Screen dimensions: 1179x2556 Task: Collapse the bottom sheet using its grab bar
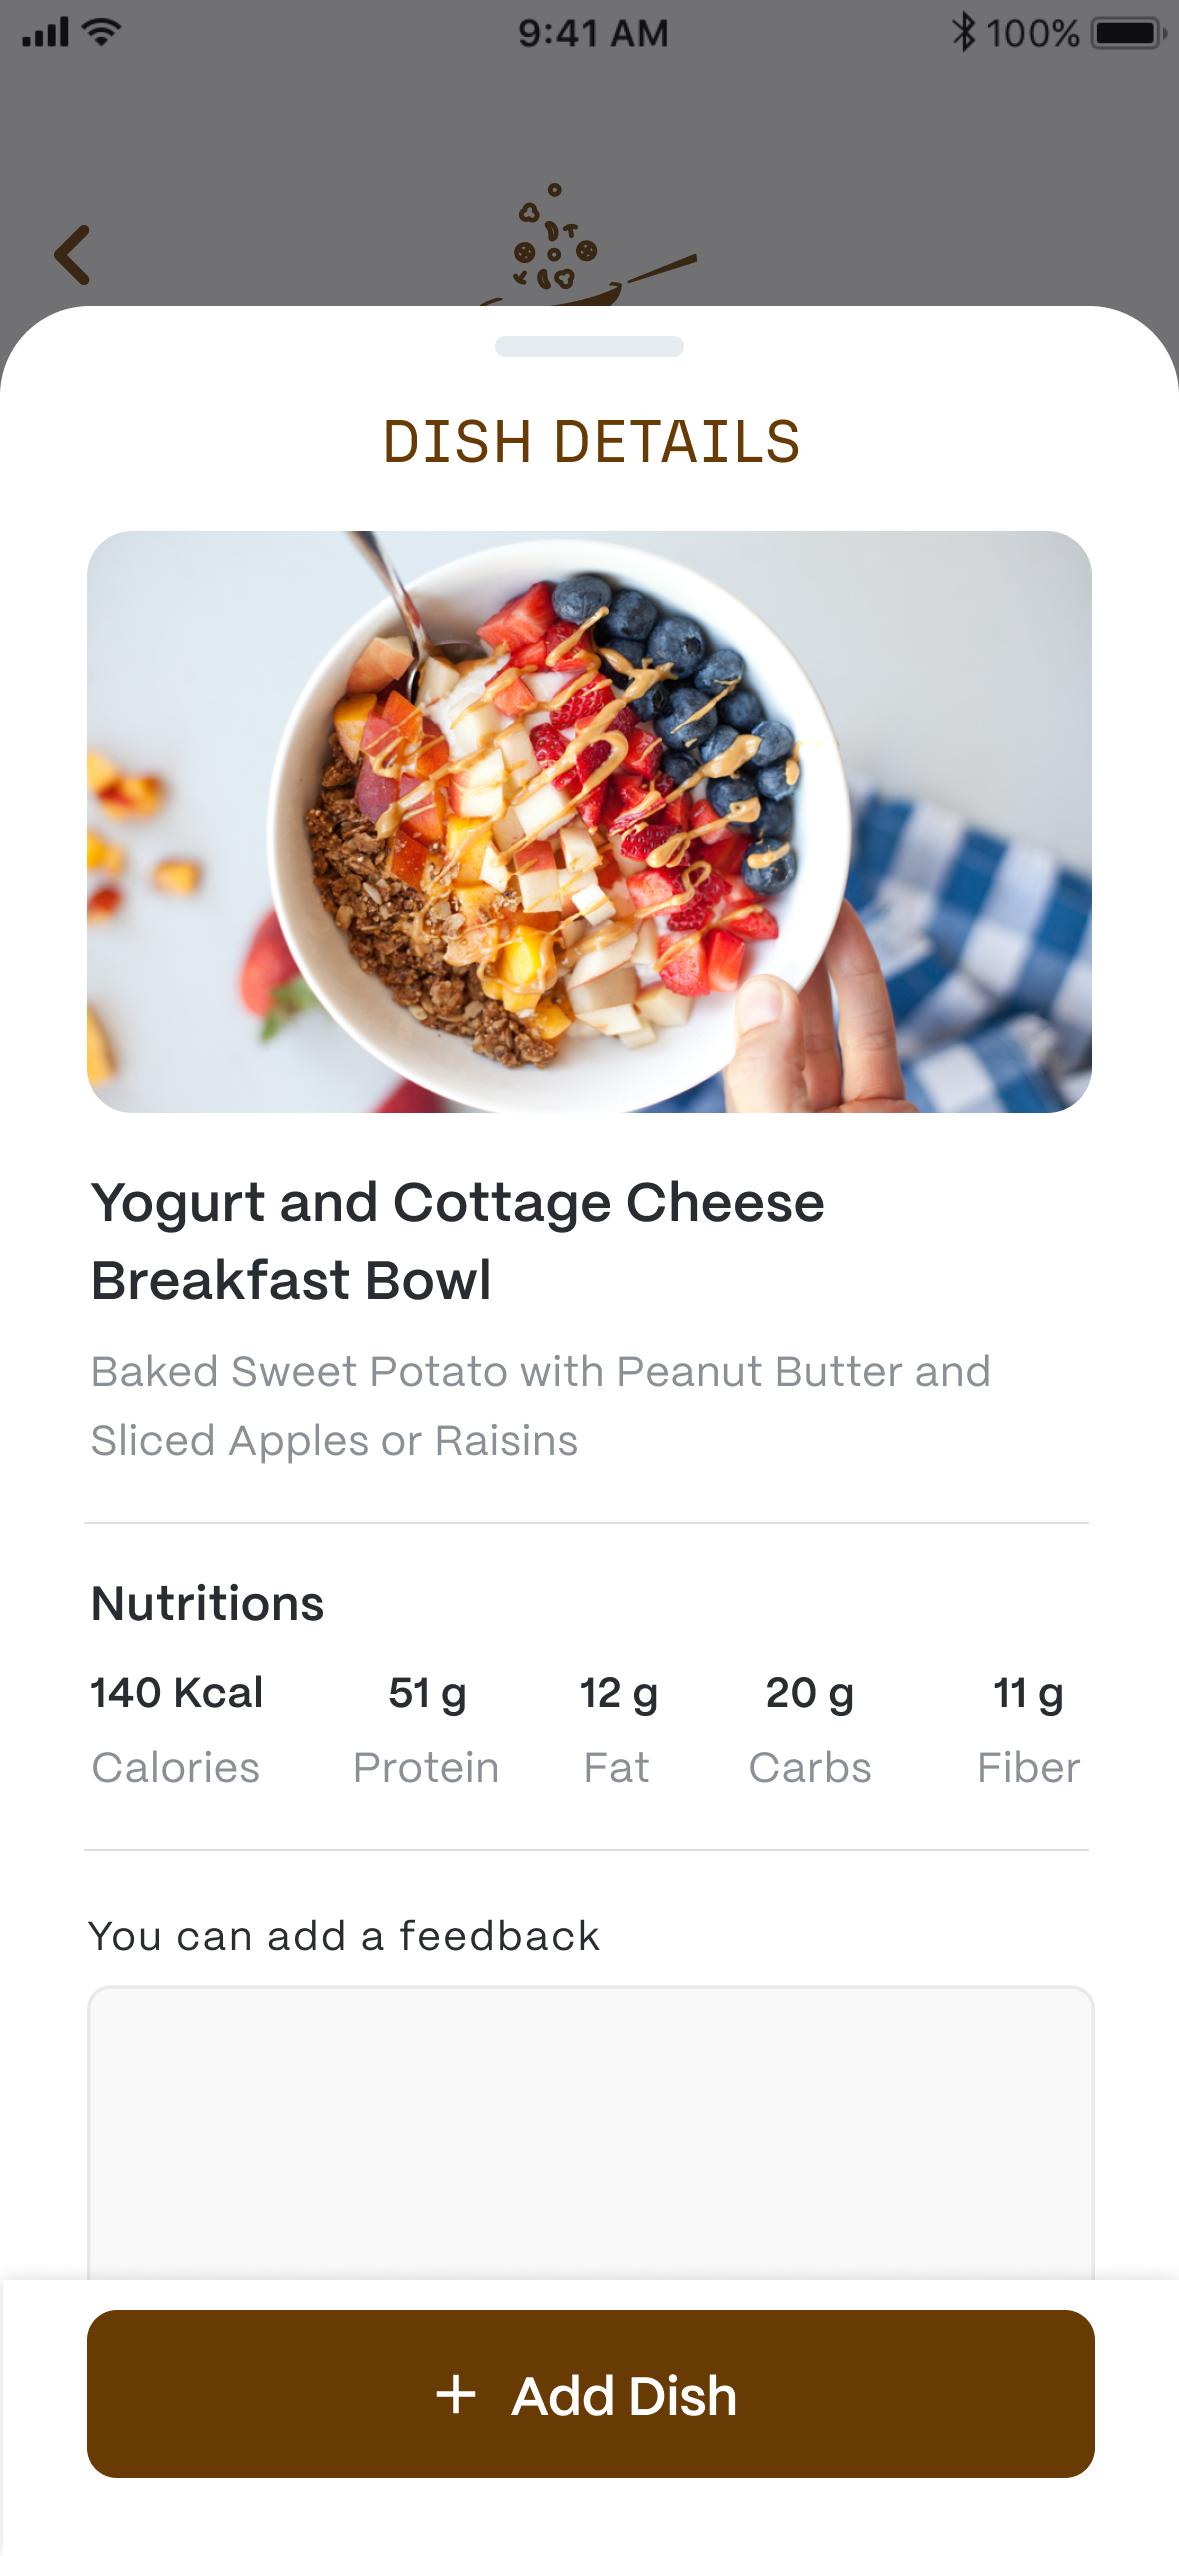click(x=589, y=346)
